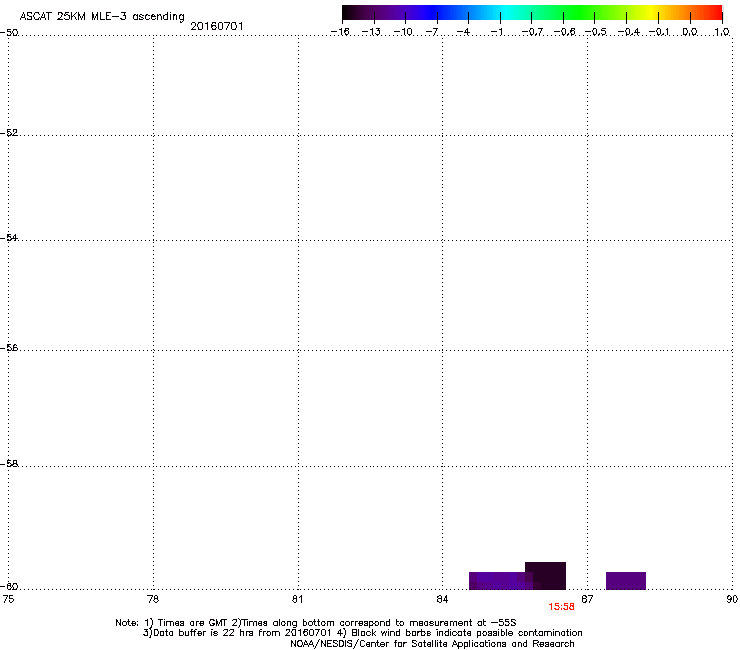This screenshot has width=740, height=650.
Task: Click the 75 longitude axis label
Action: (x=8, y=599)
